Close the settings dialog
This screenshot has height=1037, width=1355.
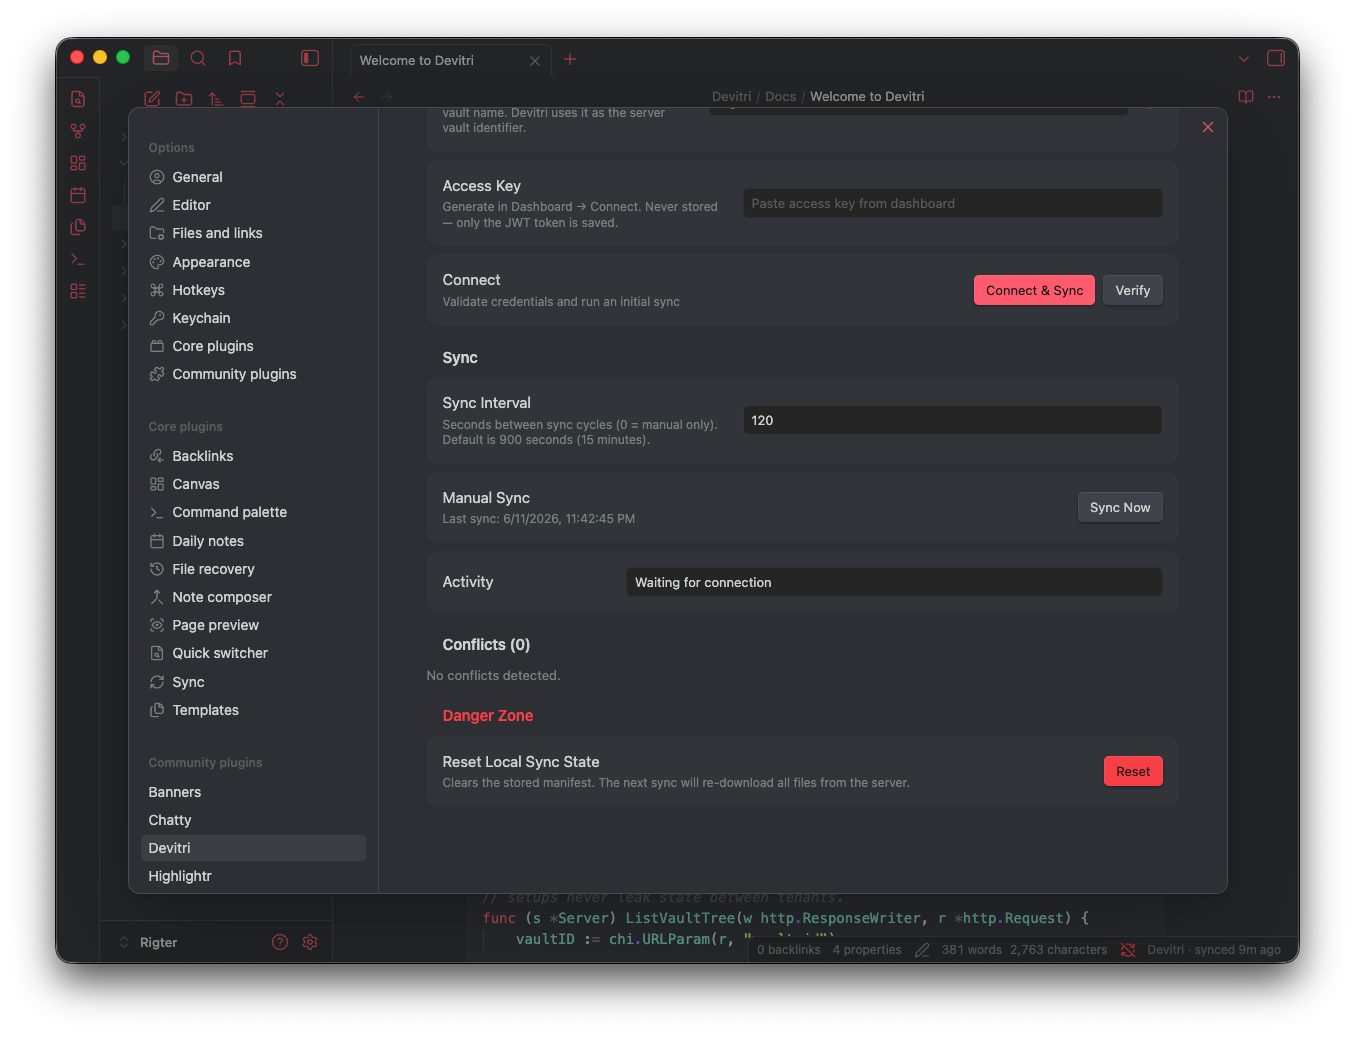pyautogui.click(x=1208, y=127)
